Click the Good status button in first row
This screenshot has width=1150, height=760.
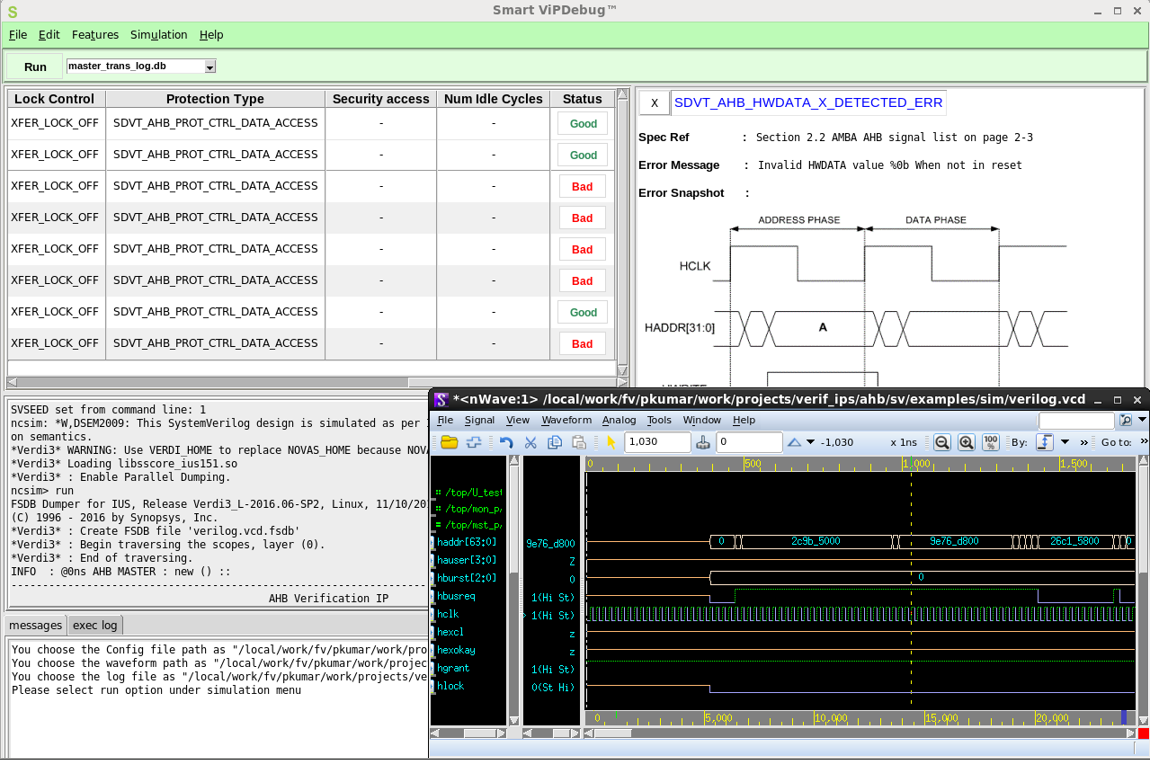pos(583,124)
